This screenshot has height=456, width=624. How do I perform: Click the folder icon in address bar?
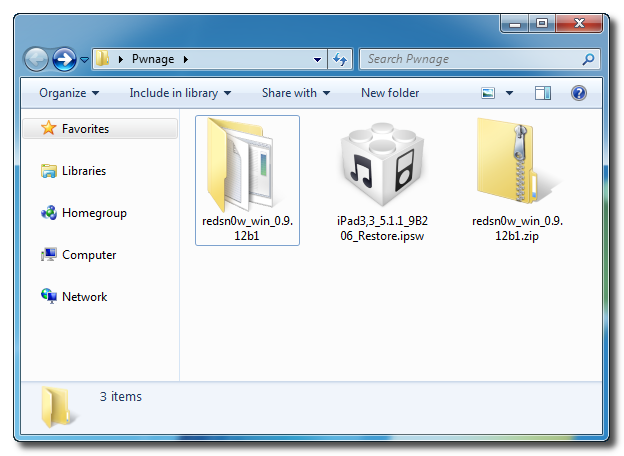pos(102,59)
